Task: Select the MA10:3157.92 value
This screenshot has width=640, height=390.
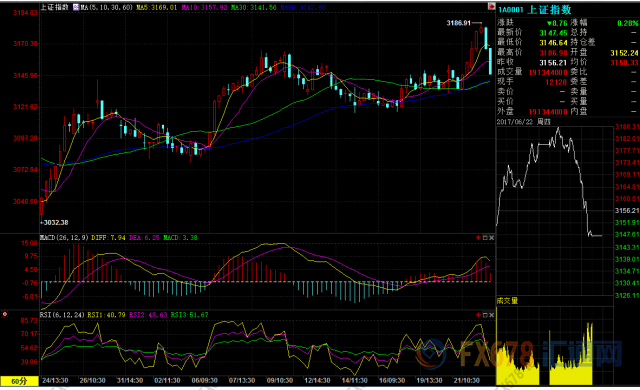Action: (x=204, y=7)
